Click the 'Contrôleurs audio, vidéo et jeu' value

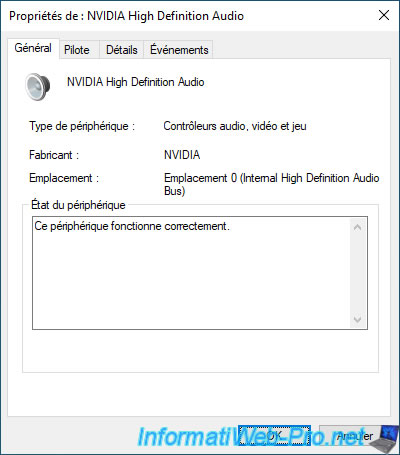[x=235, y=126]
